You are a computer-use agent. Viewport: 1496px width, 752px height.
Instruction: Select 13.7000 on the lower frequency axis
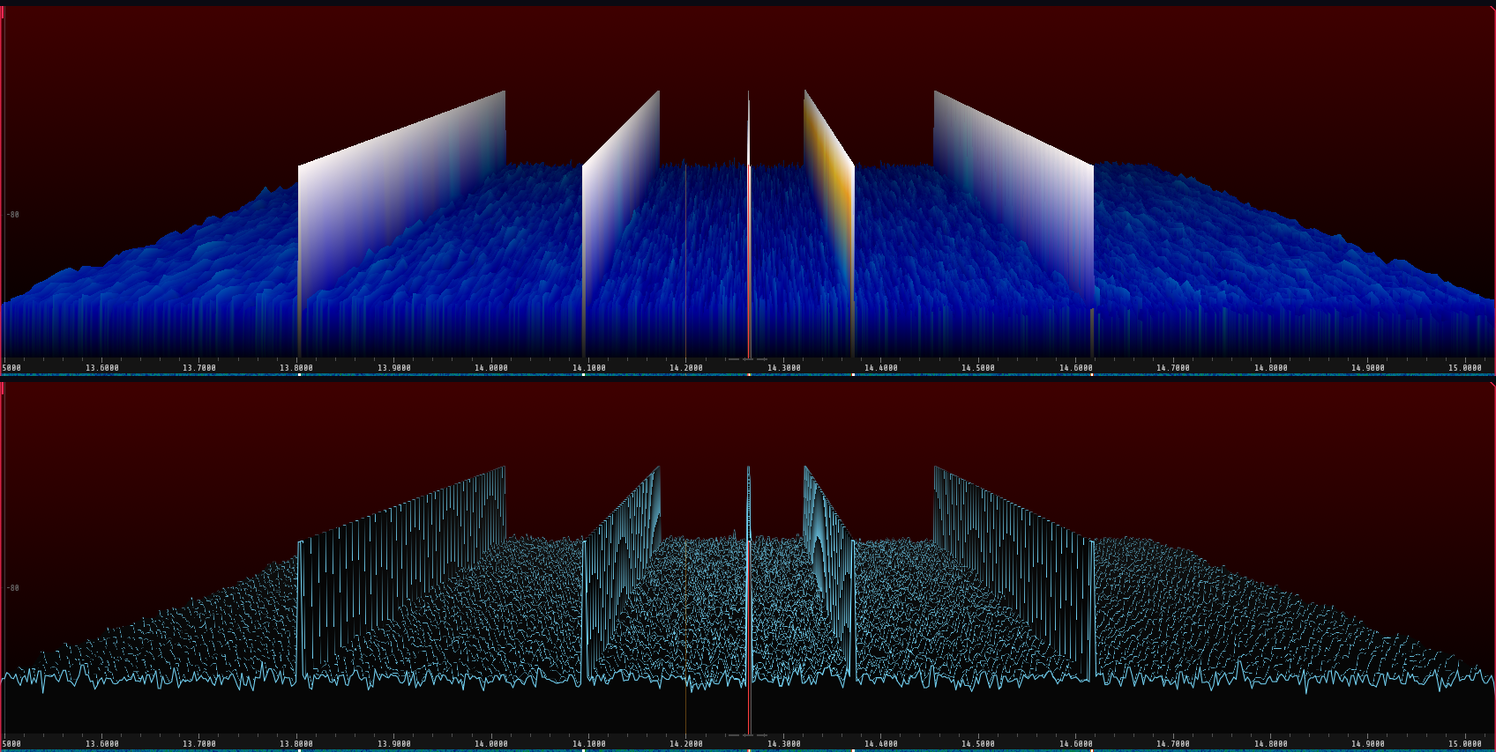coord(199,744)
